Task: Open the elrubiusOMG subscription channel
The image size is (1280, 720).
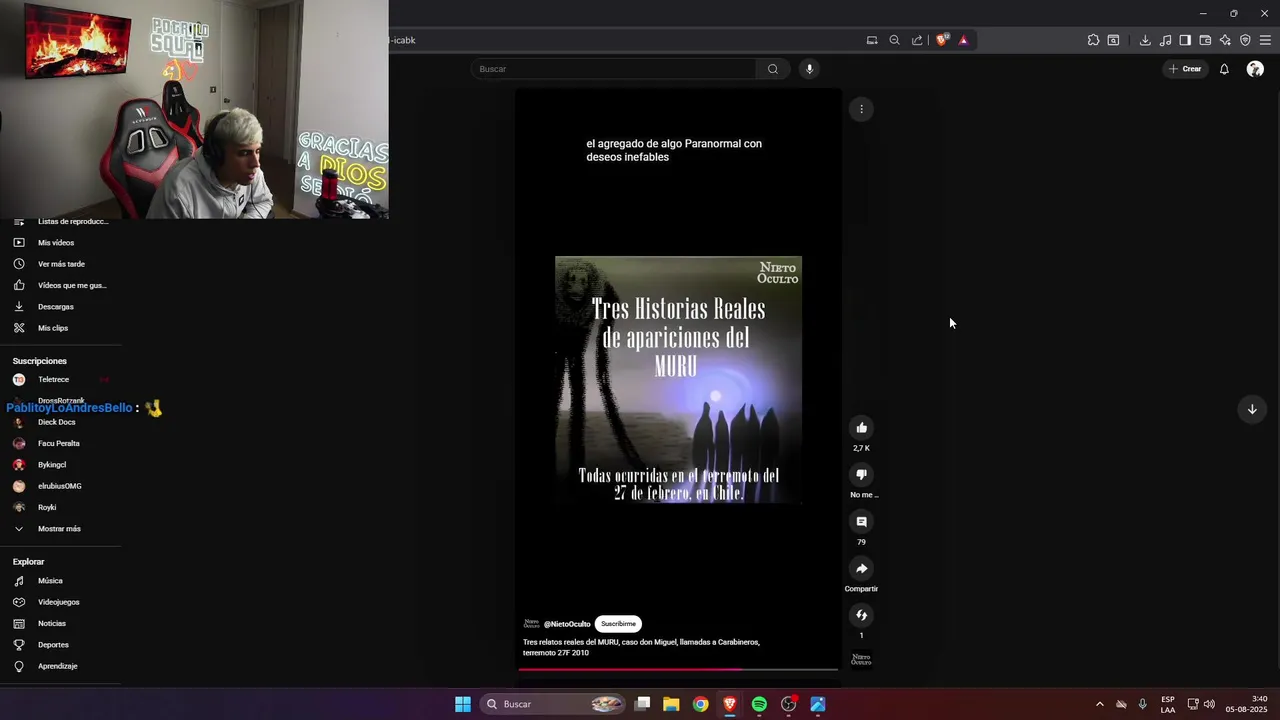Action: coord(60,486)
